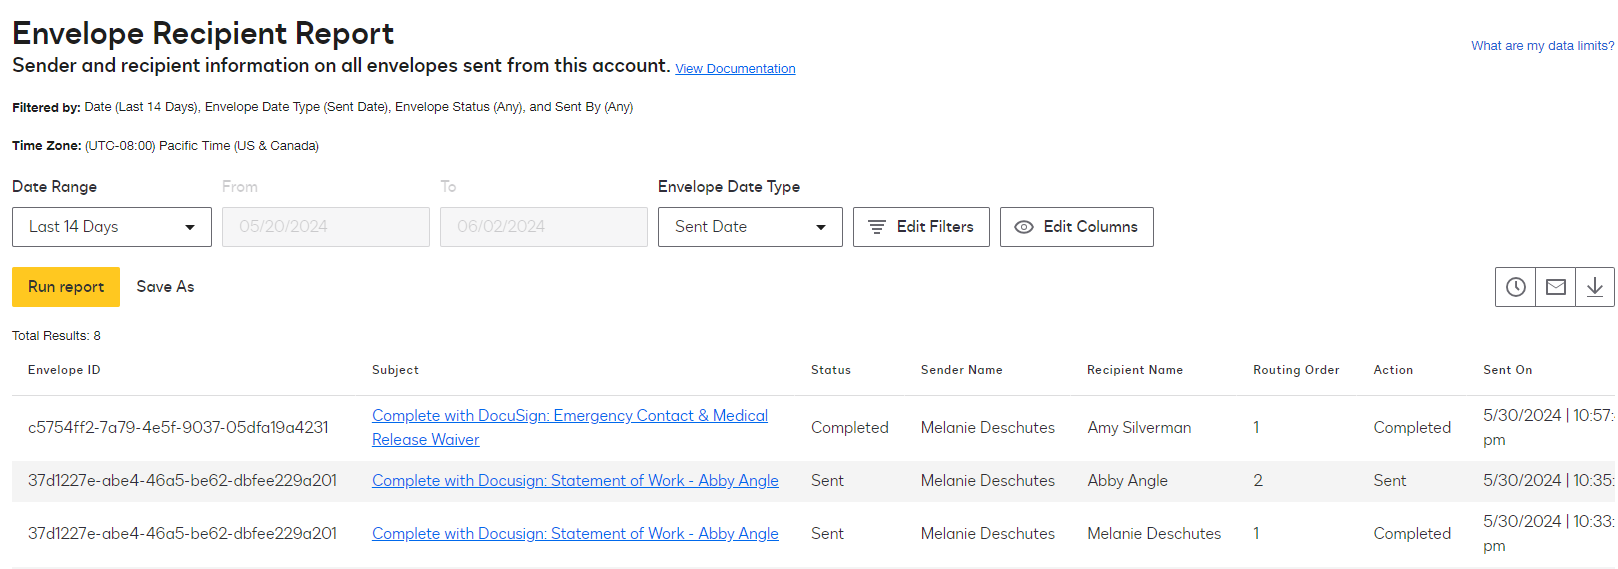Click the From date field 05/20/2024
The width and height of the screenshot is (1618, 569).
pyautogui.click(x=326, y=227)
